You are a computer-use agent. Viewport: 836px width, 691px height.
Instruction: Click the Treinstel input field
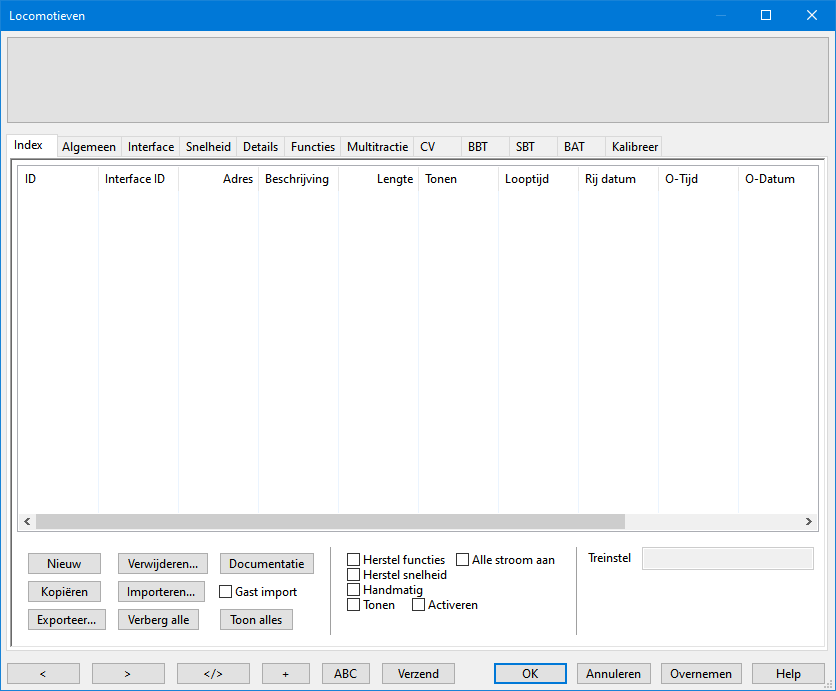pos(727,558)
